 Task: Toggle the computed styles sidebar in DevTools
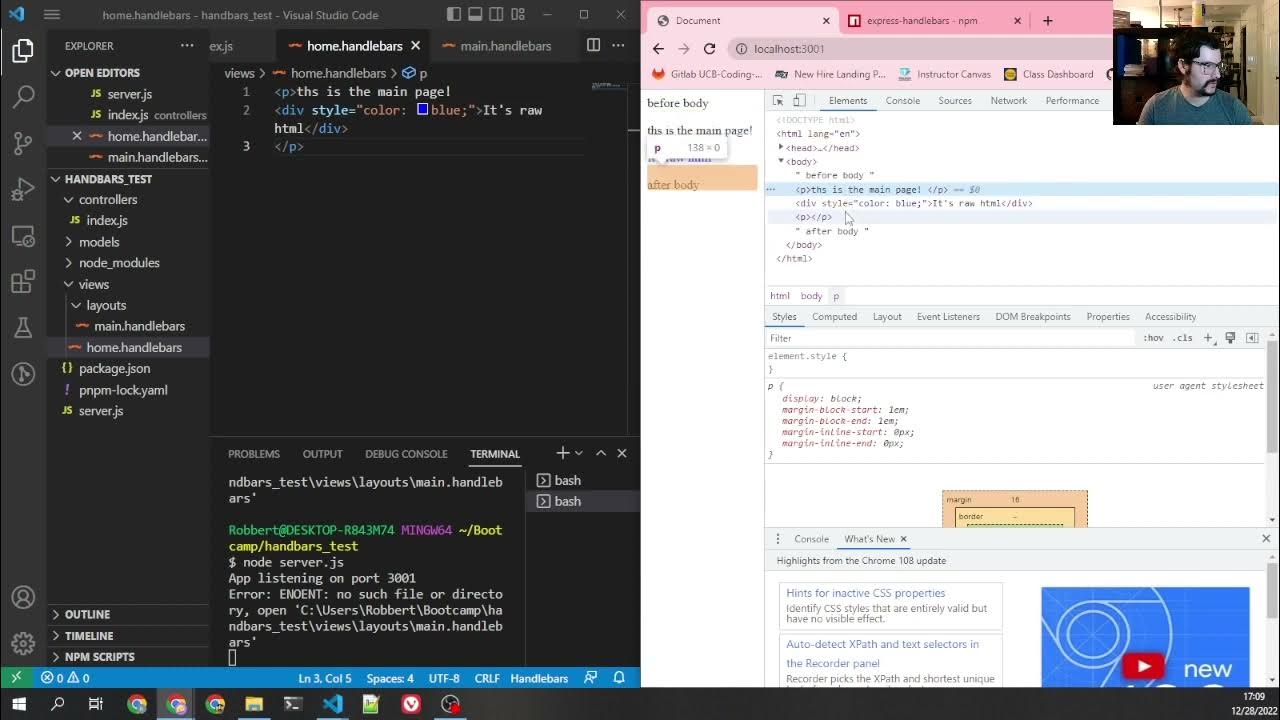coord(1252,338)
